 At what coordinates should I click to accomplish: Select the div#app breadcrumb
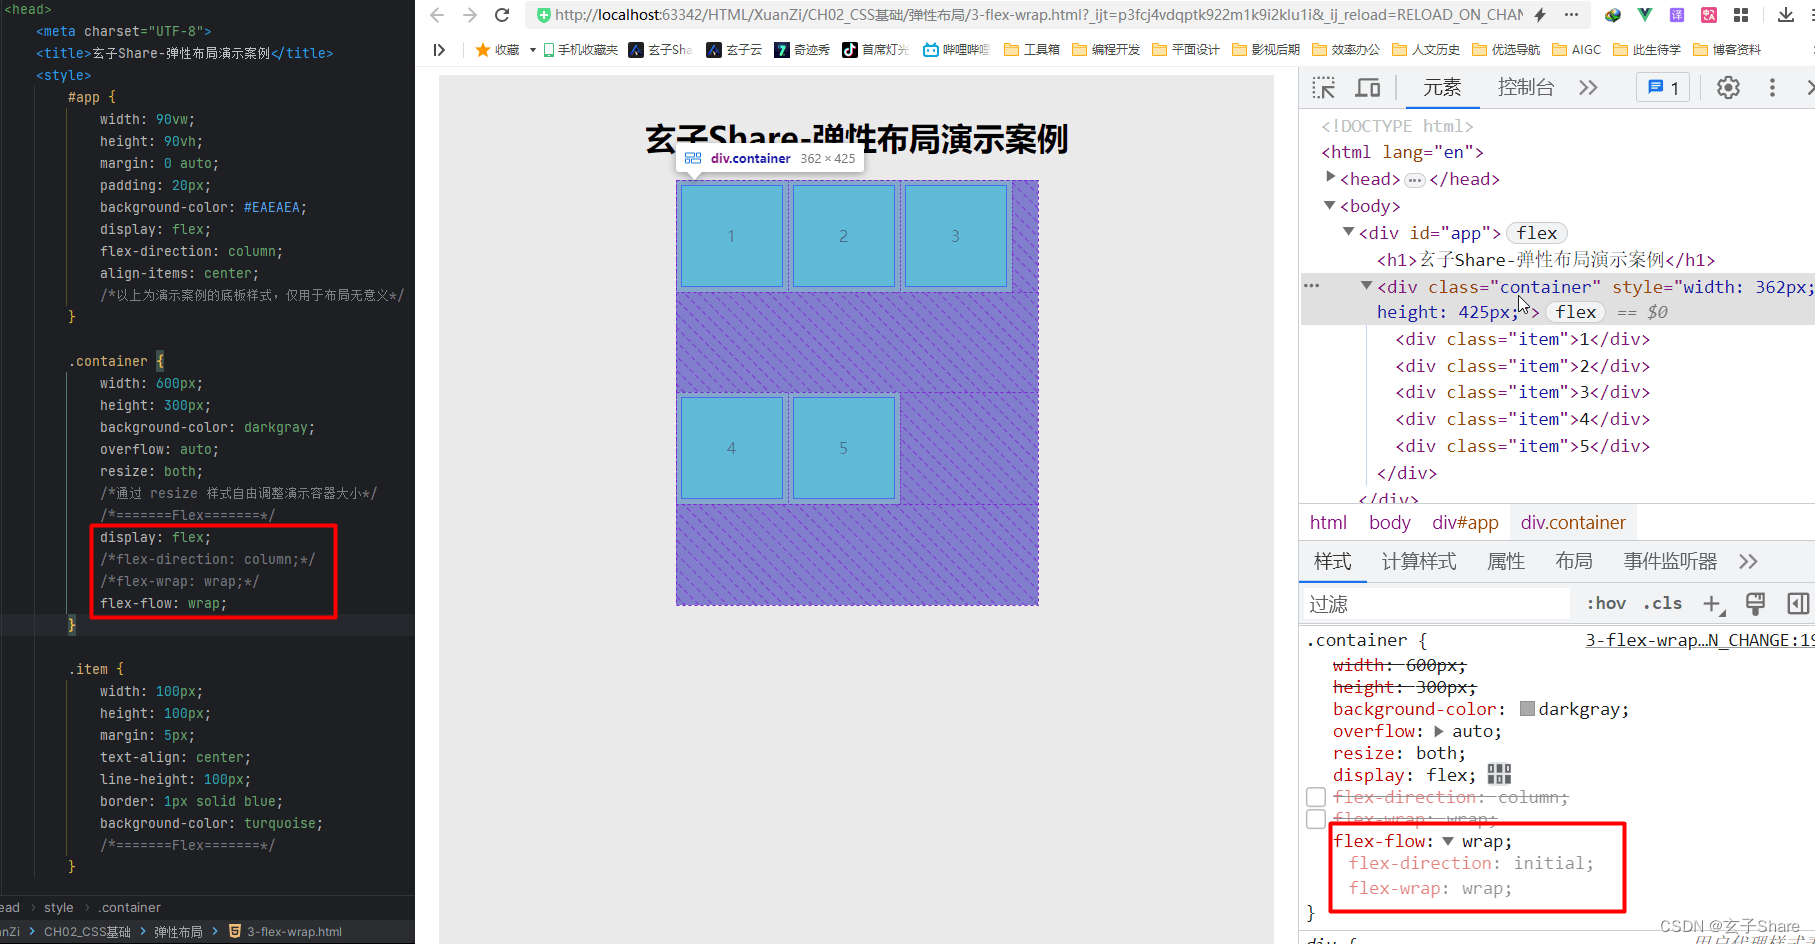[x=1465, y=523]
